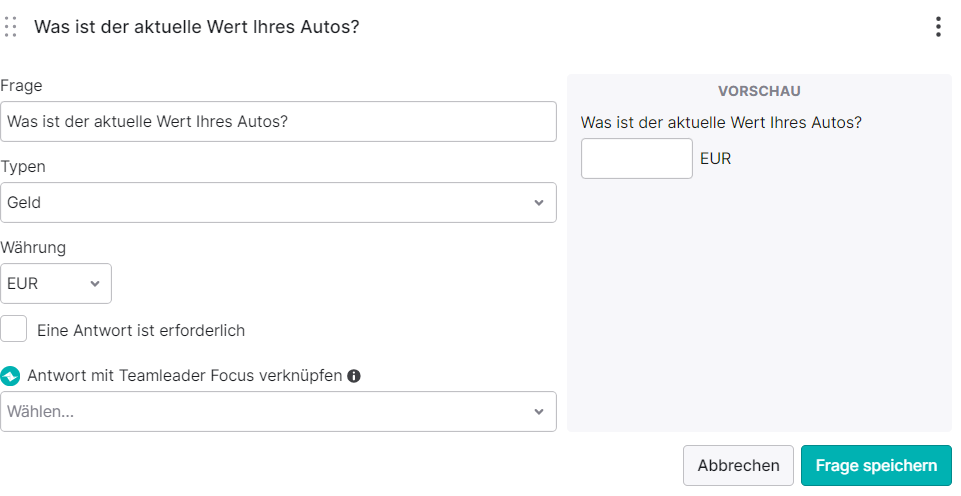Click the teal Teamleader Focus logo icon
This screenshot has width=961, height=496.
coord(10,376)
